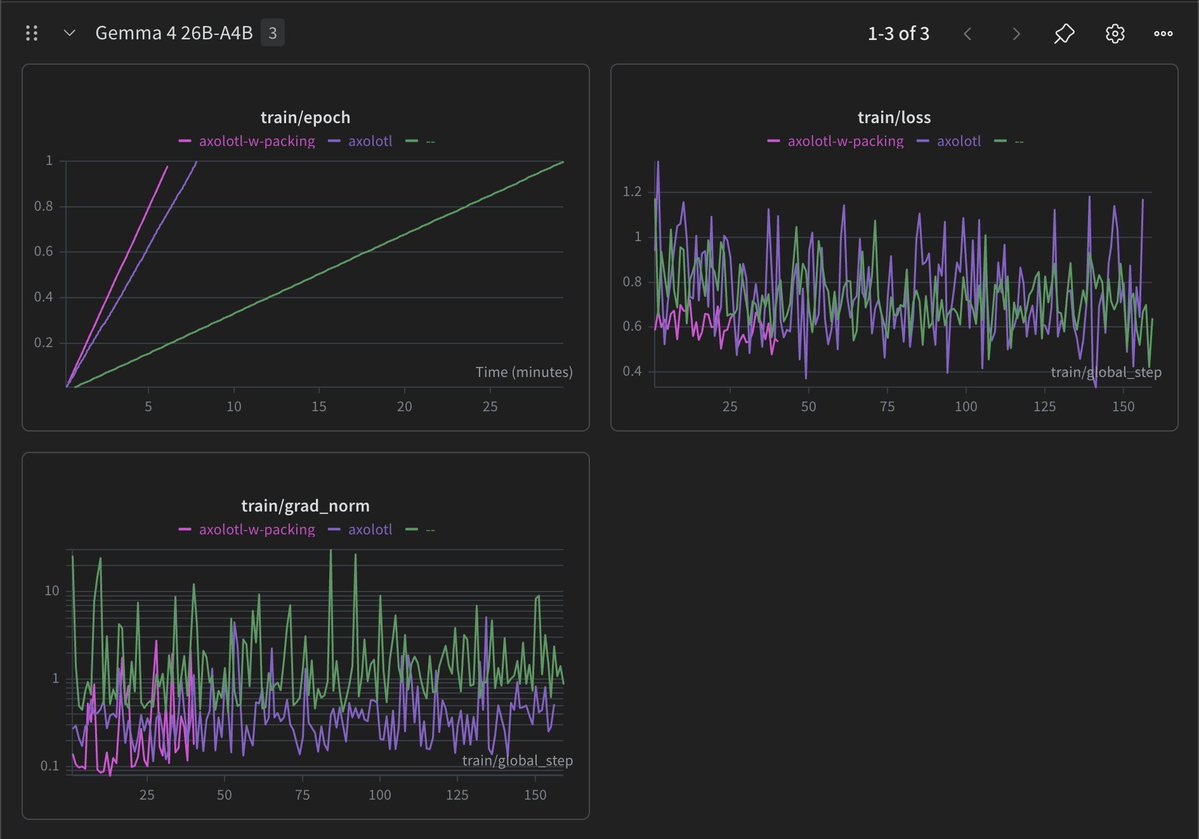Click the Gemma 4 26B-A4B section title

pos(173,33)
